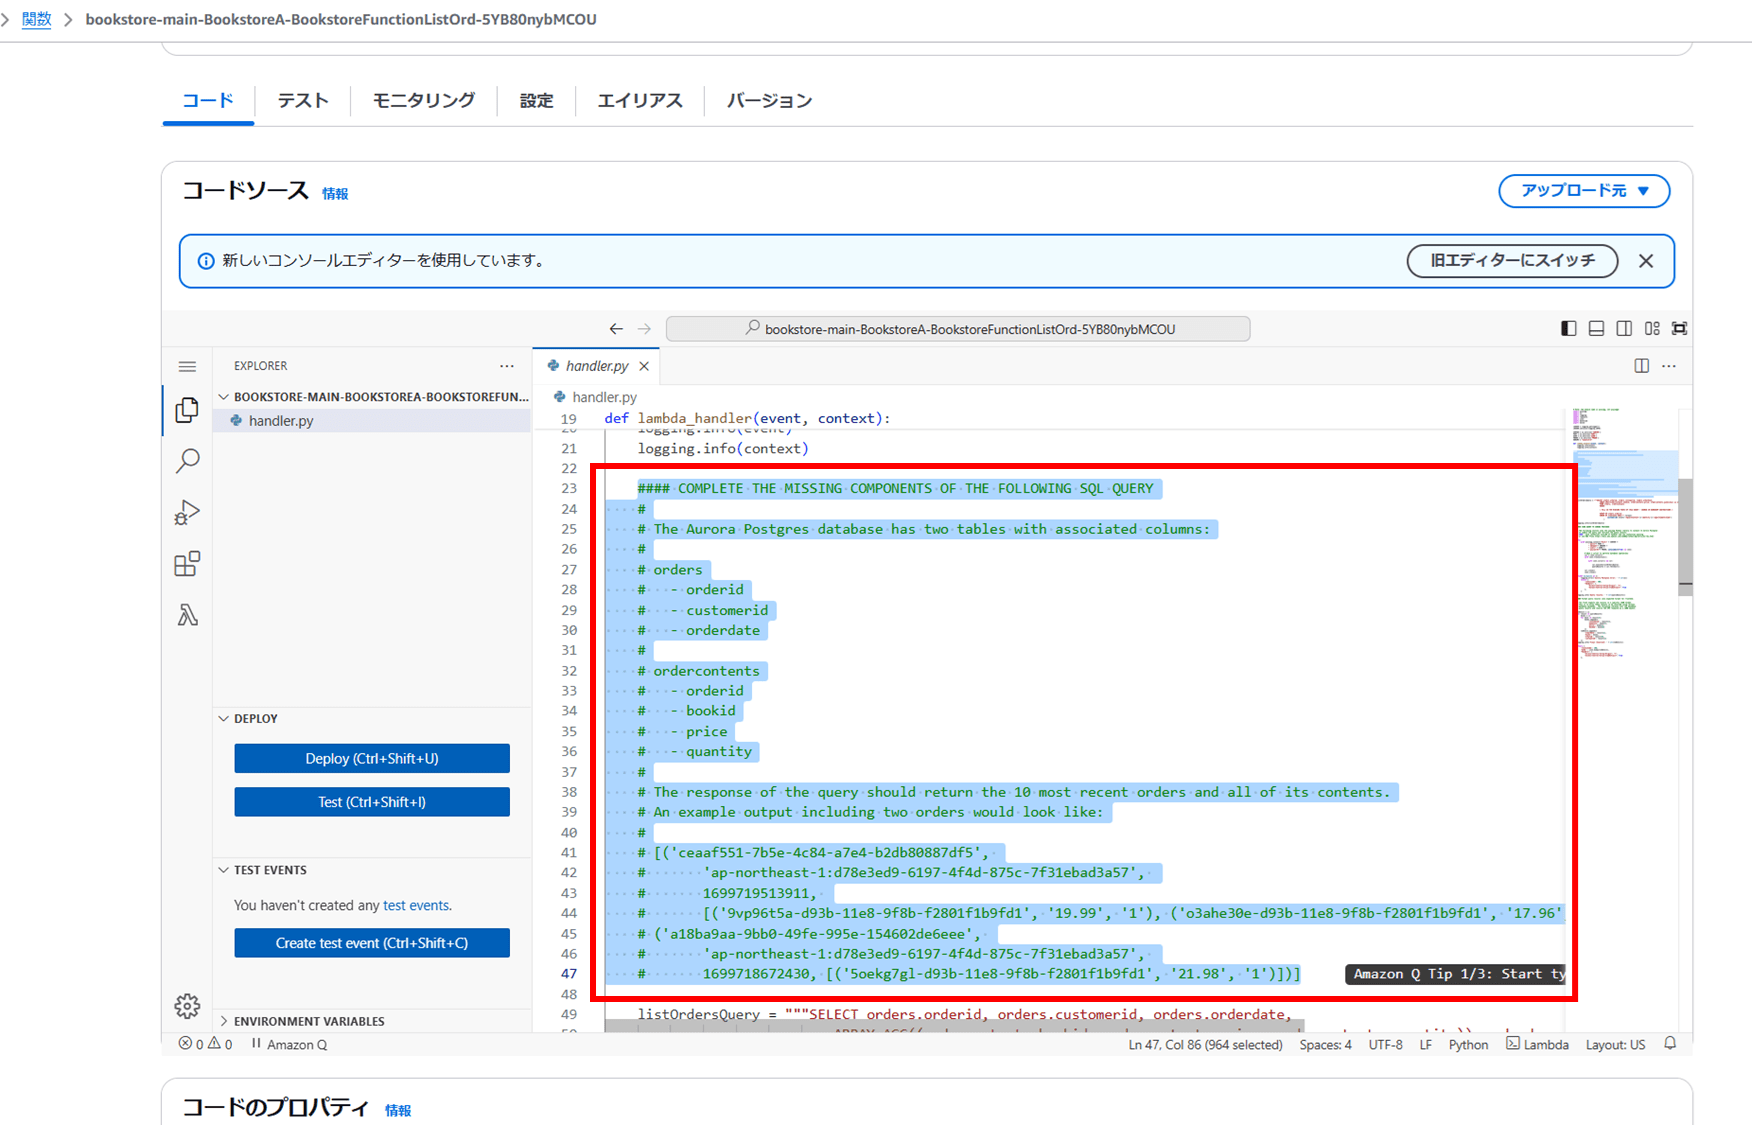Open the Lambda icon in activity bar
The image size is (1752, 1125).
(x=187, y=615)
